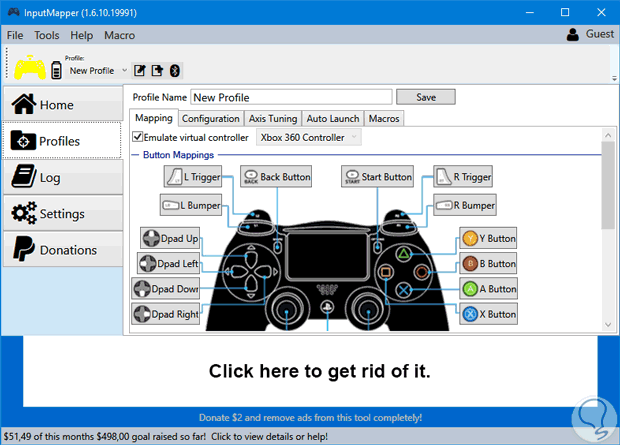Click the mapping panel scroll up arrow
The image size is (620, 445).
tap(608, 135)
